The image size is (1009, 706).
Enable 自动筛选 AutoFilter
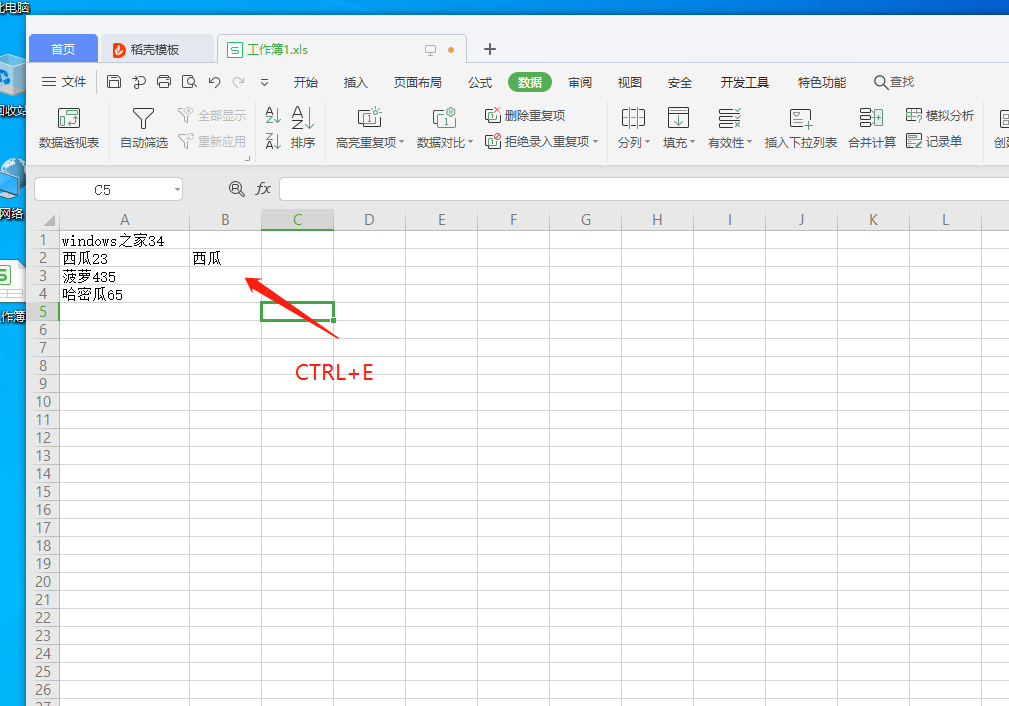142,128
